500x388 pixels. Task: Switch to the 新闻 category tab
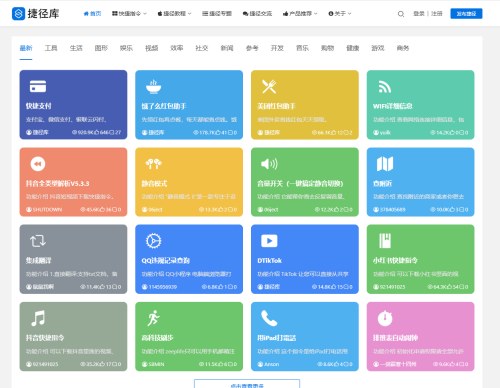[x=227, y=48]
